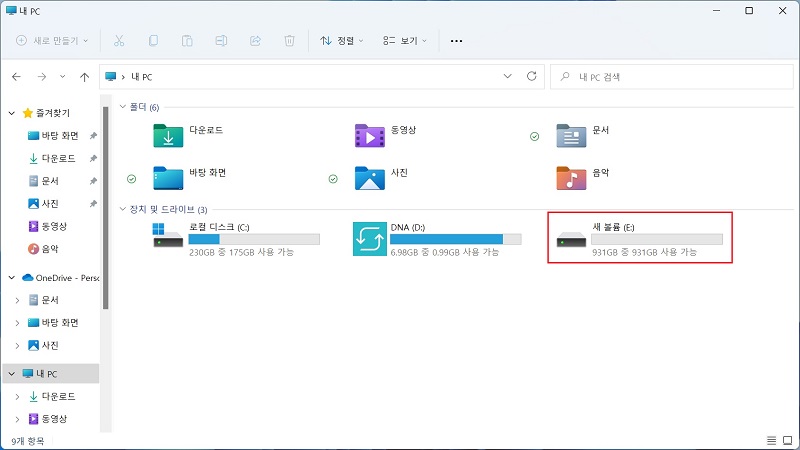Open the recent locations dropdown arrow
The width and height of the screenshot is (800, 450).
62,77
